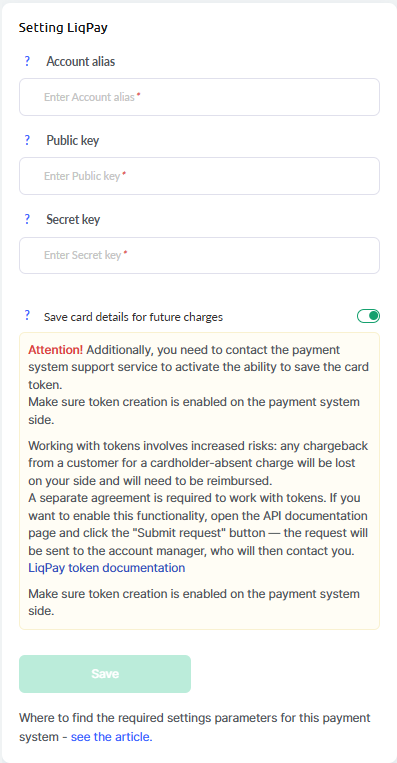Image resolution: width=397 pixels, height=763 pixels.
Task: Click the 'Save card details for future charges' label
Action: tap(133, 317)
